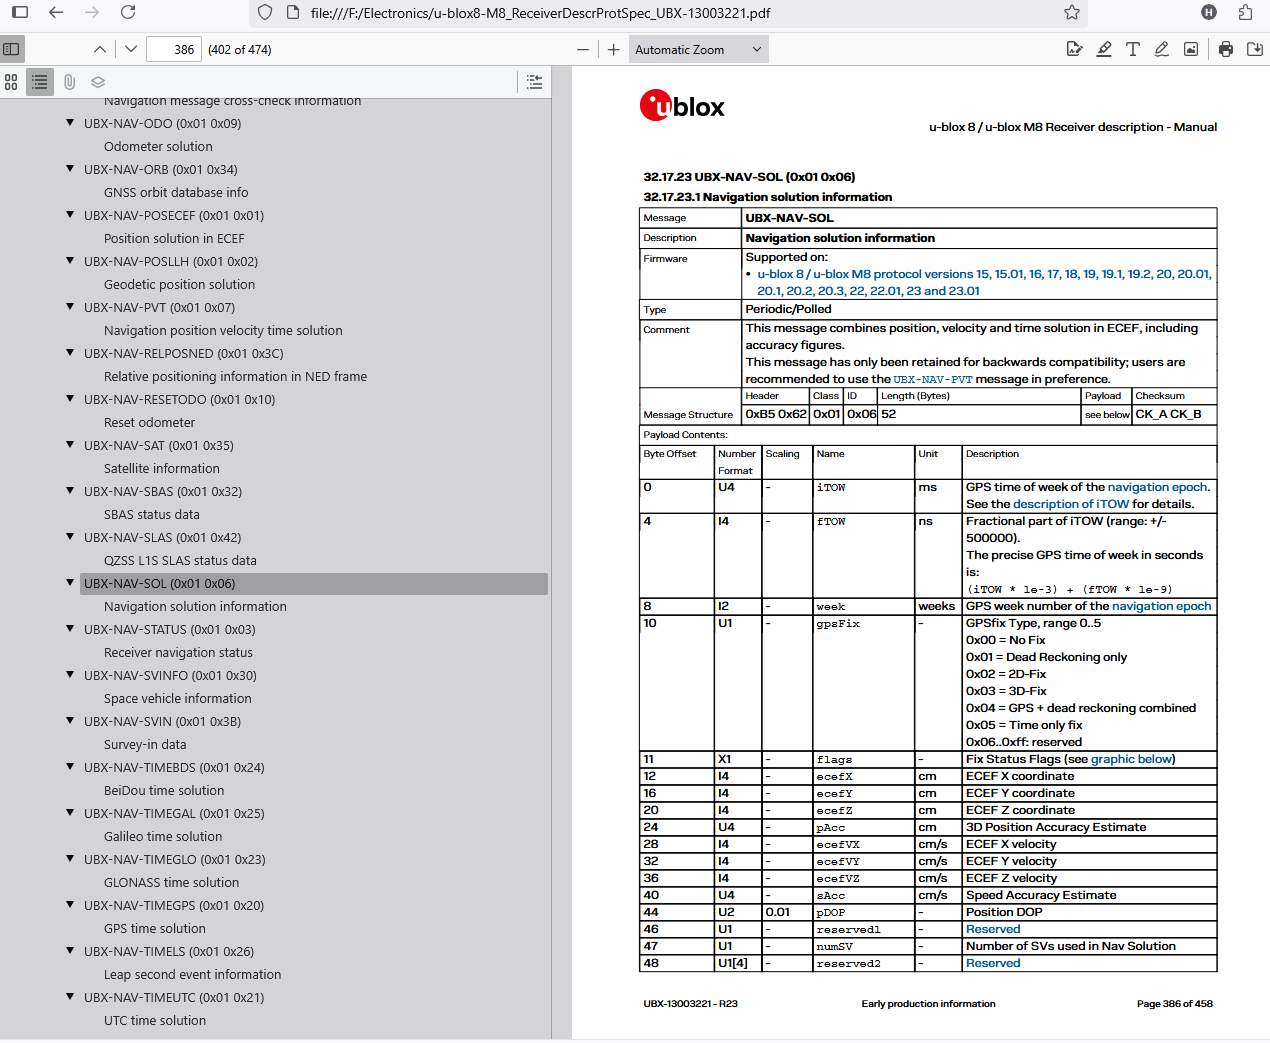The height and width of the screenshot is (1043, 1270).
Task: Open the account profile icon
Action: [x=1209, y=13]
